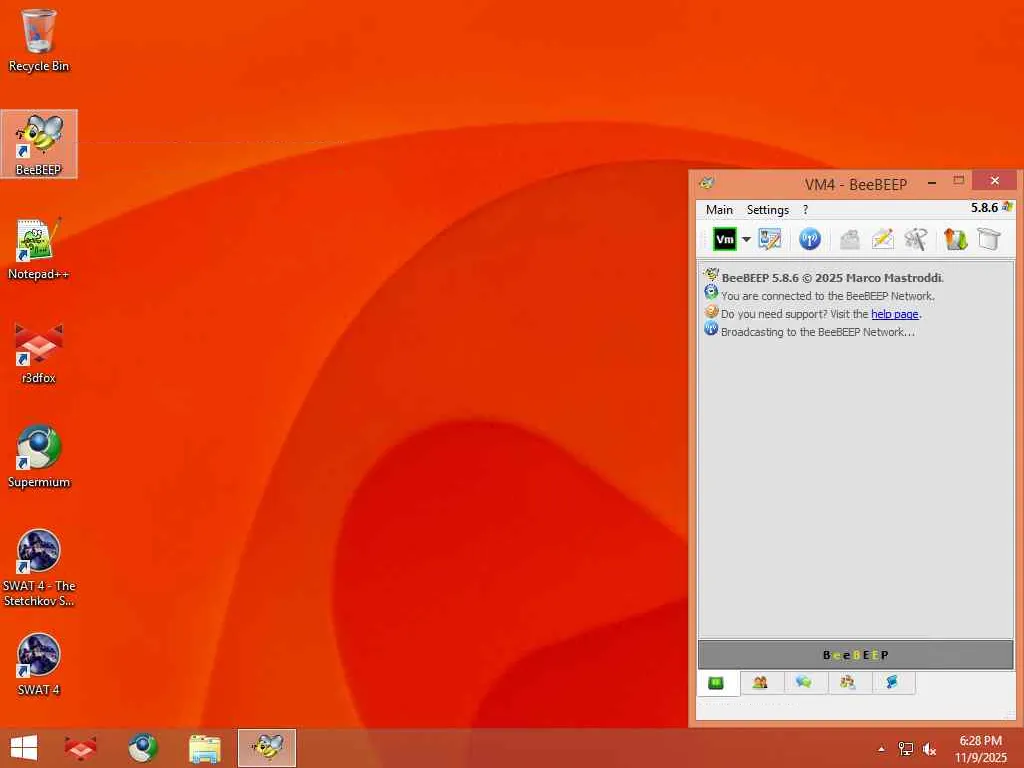This screenshot has height=768, width=1024.
Task: Click "You are connected to the BeeBEEP Network" text
Action: click(x=827, y=296)
